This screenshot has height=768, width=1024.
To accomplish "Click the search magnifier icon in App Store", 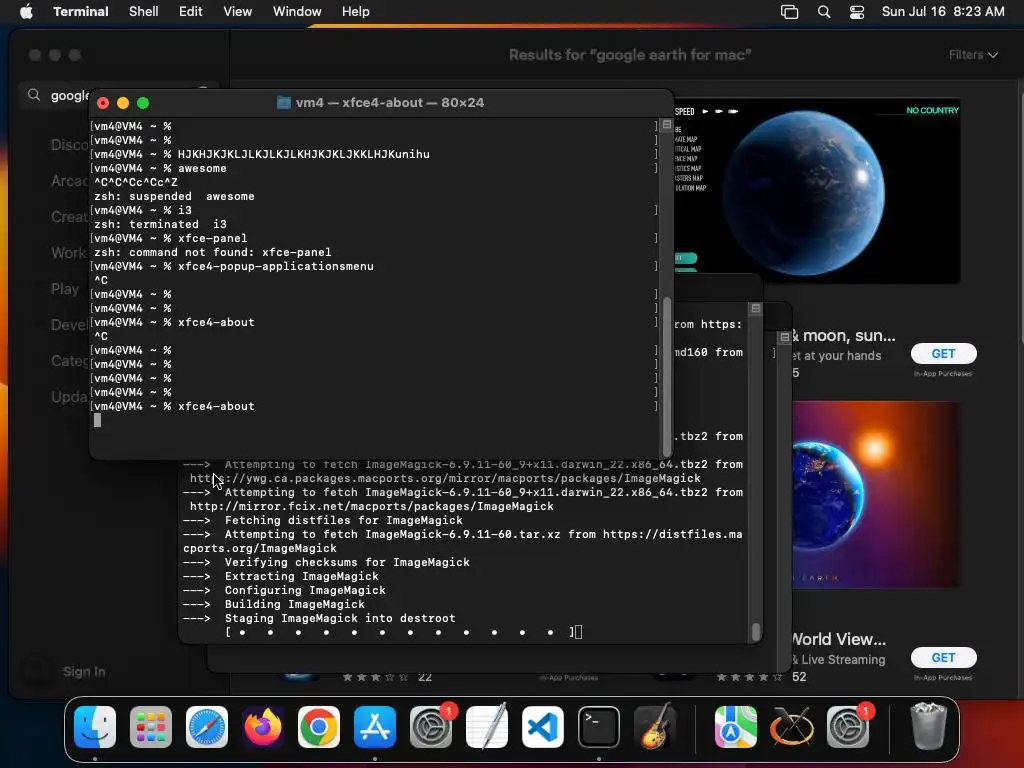I will point(34,95).
